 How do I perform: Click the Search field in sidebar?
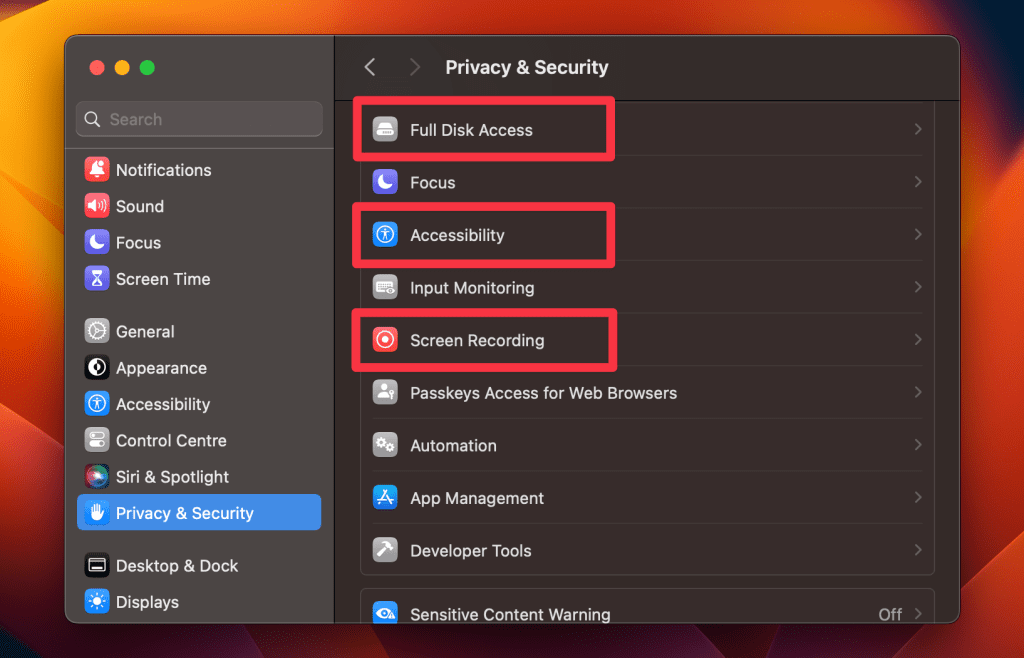[200, 119]
